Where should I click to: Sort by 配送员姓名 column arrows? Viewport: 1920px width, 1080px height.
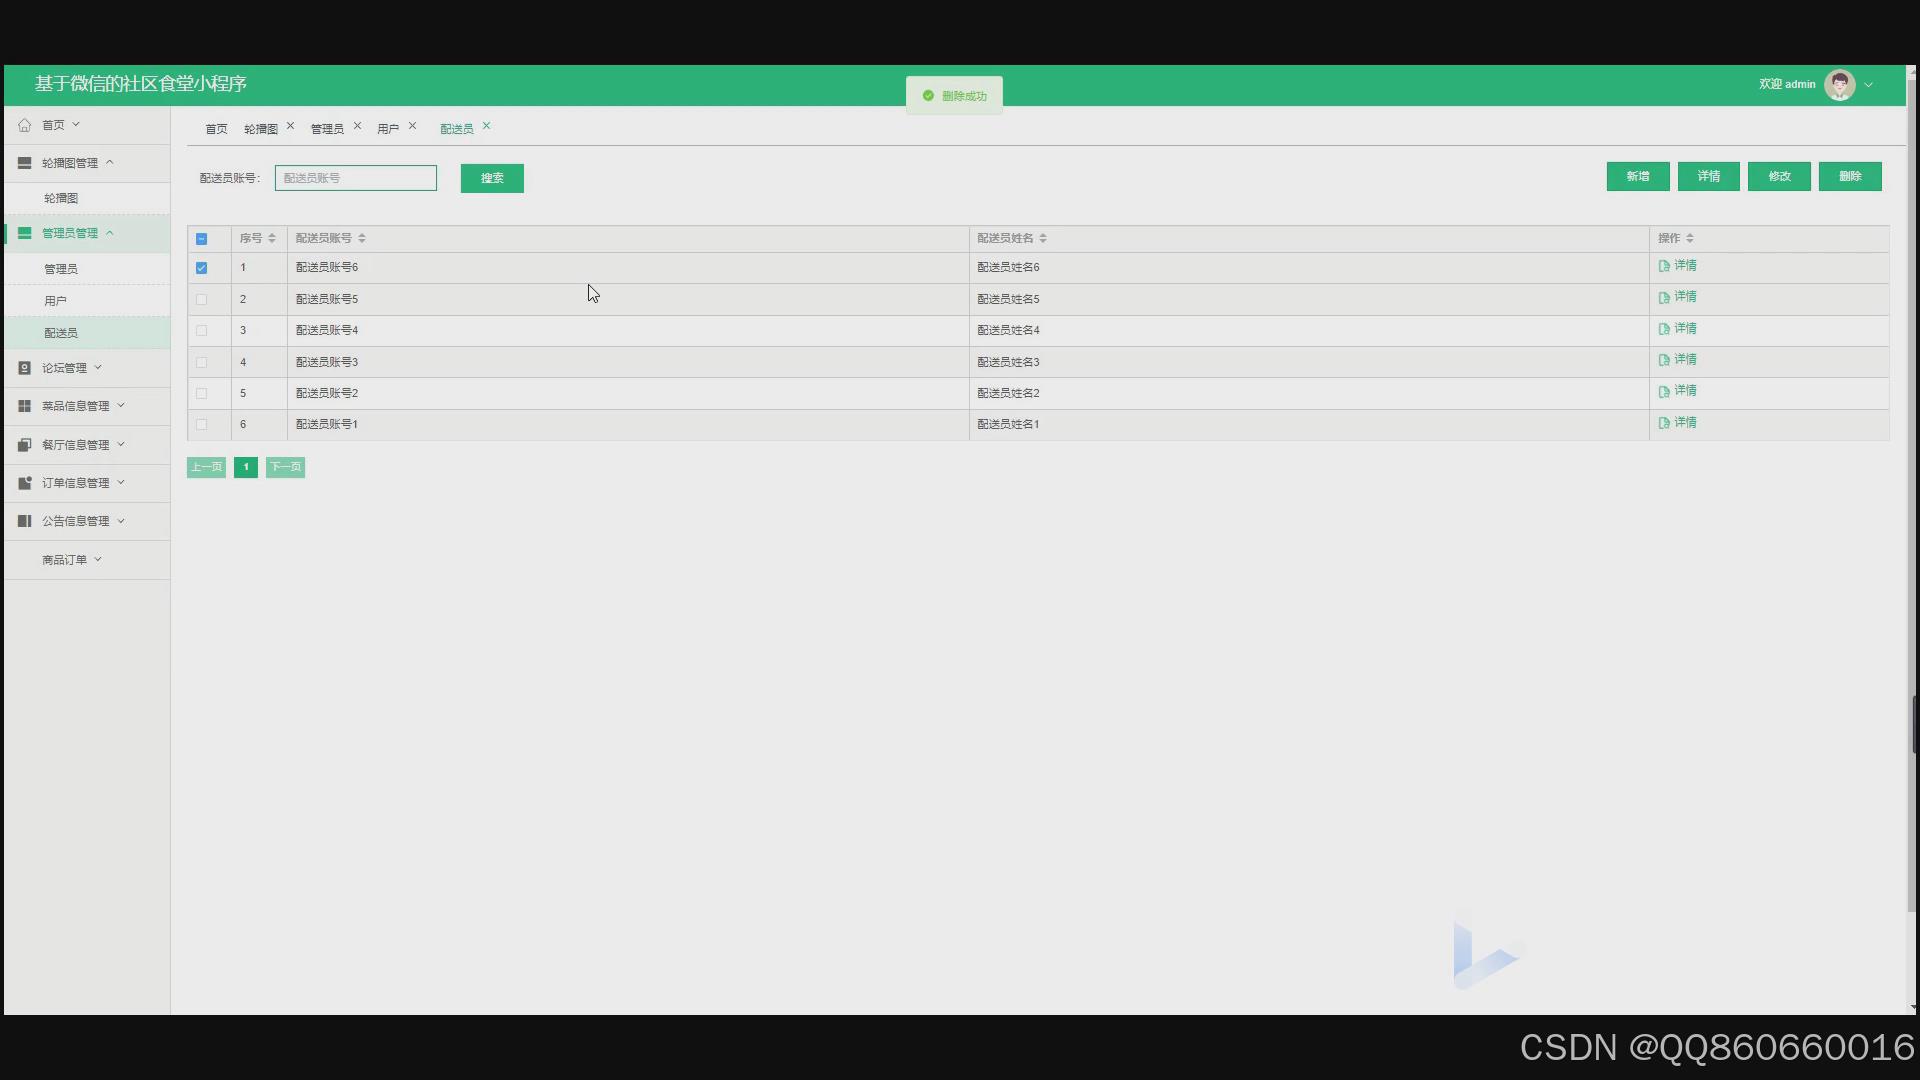[1043, 239]
